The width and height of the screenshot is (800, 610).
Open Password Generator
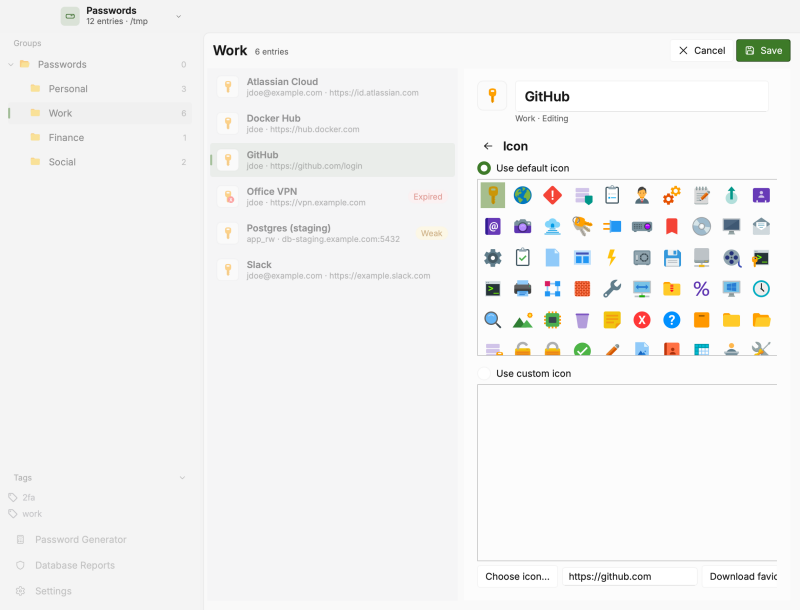[x=71, y=540]
